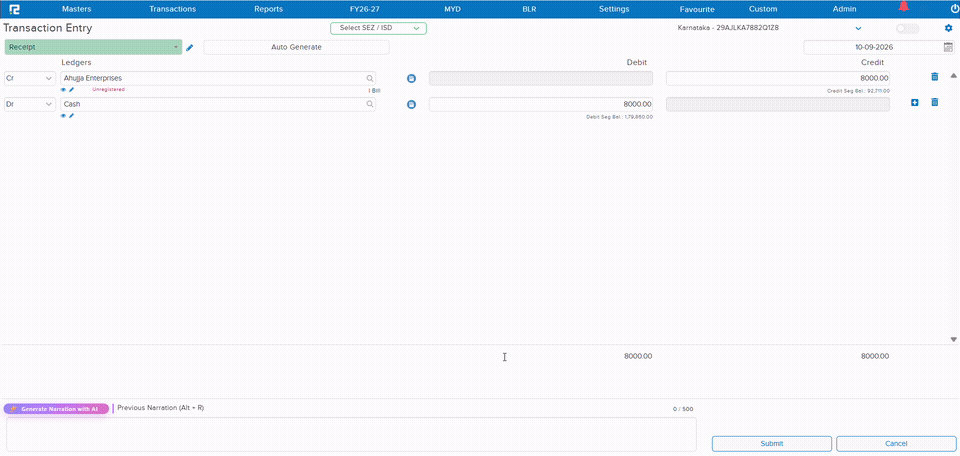Open the MYD menu
This screenshot has width=960, height=456.
[452, 9]
